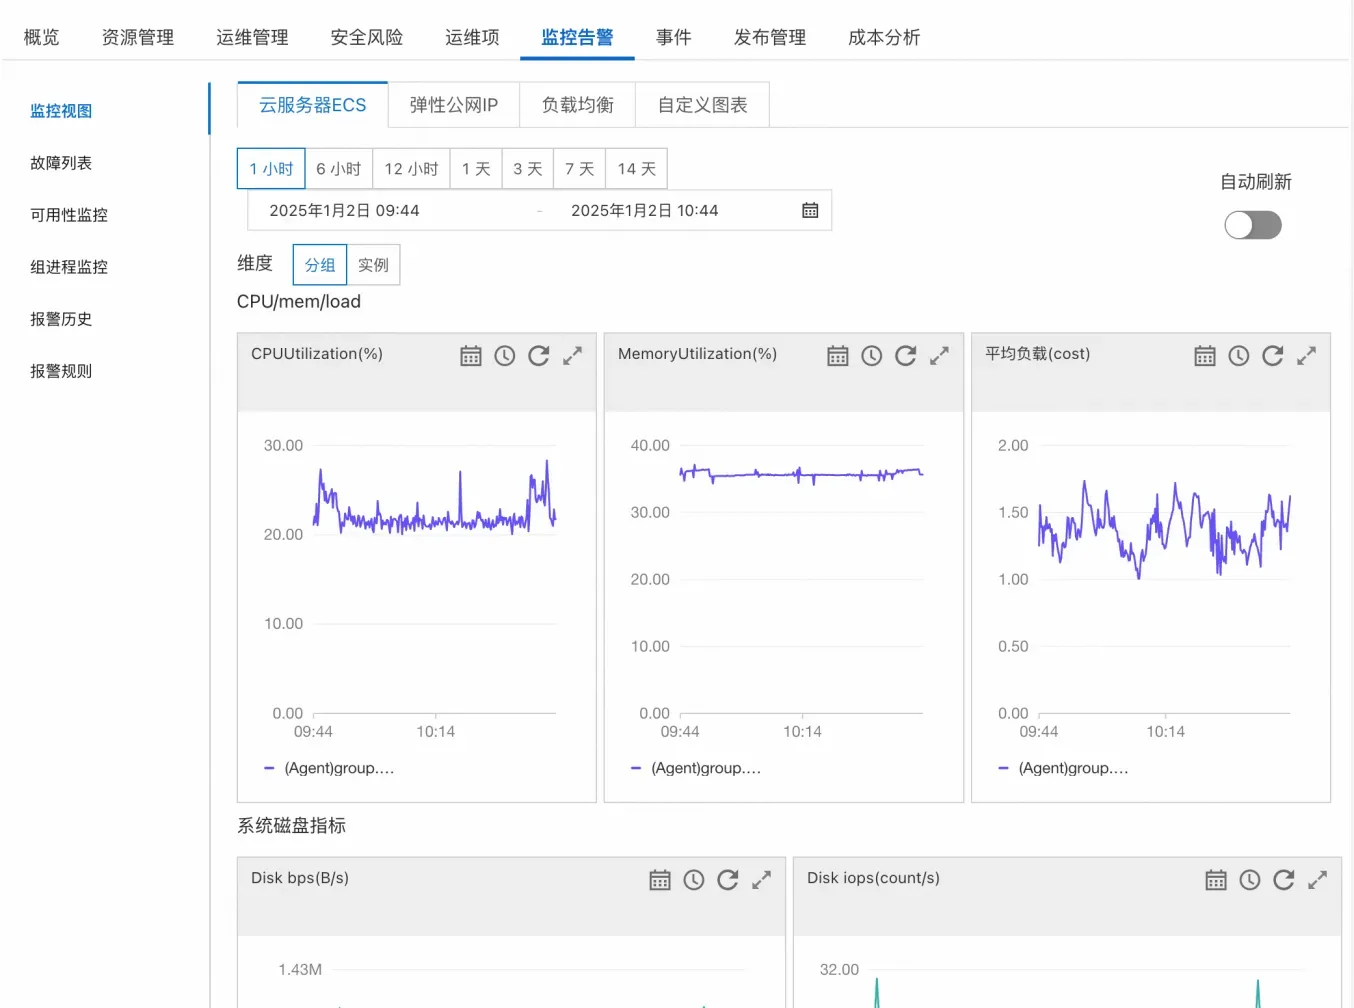Select 6 小时 time range
The height and width of the screenshot is (1008, 1354).
pos(339,169)
